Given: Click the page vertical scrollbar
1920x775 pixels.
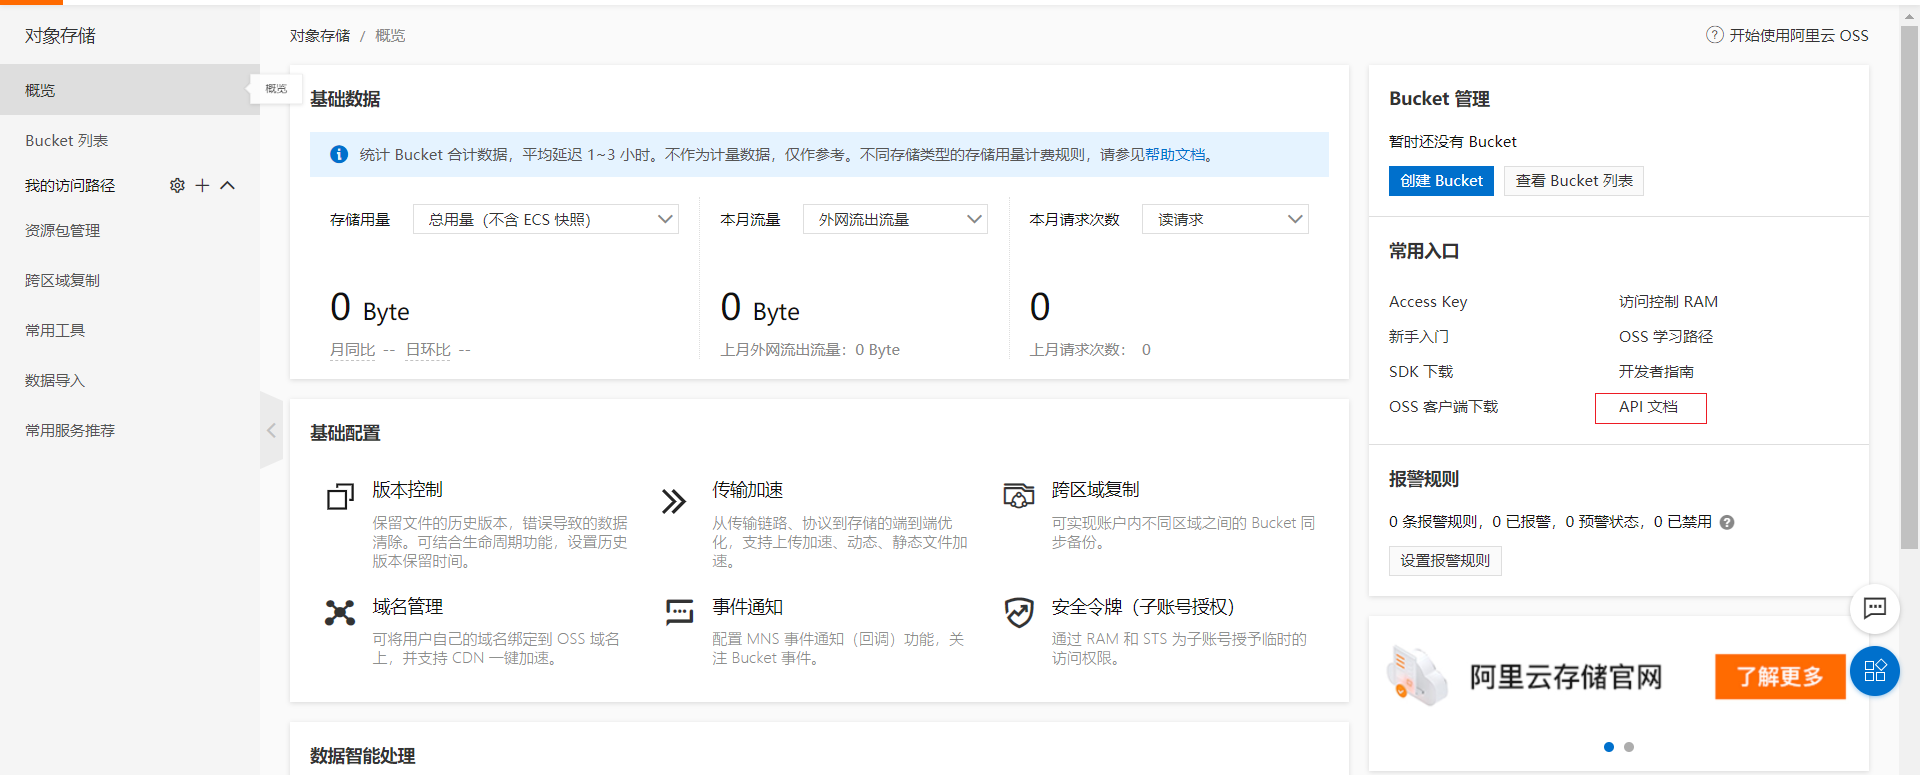Looking at the screenshot, I should pos(1909,288).
